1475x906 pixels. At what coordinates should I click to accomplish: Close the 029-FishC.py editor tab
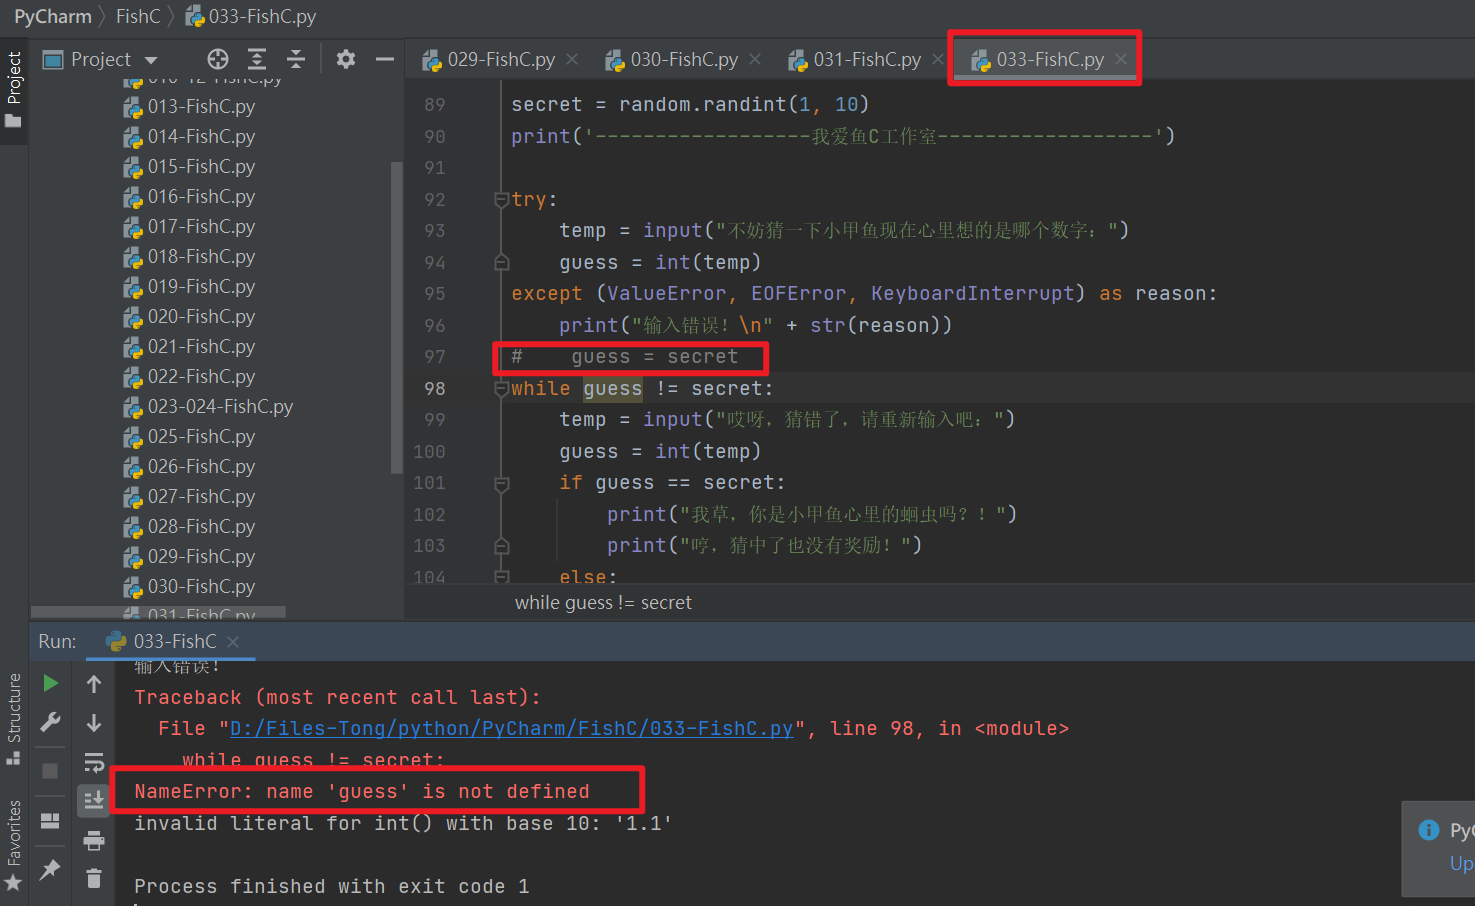572,60
